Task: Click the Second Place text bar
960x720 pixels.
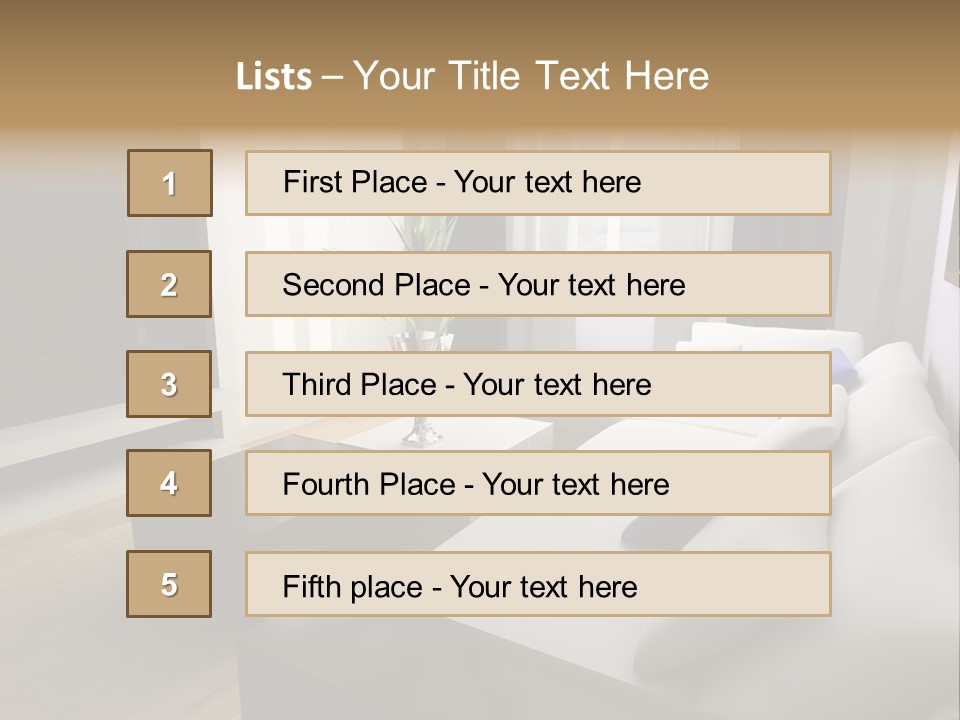Action: [538, 284]
